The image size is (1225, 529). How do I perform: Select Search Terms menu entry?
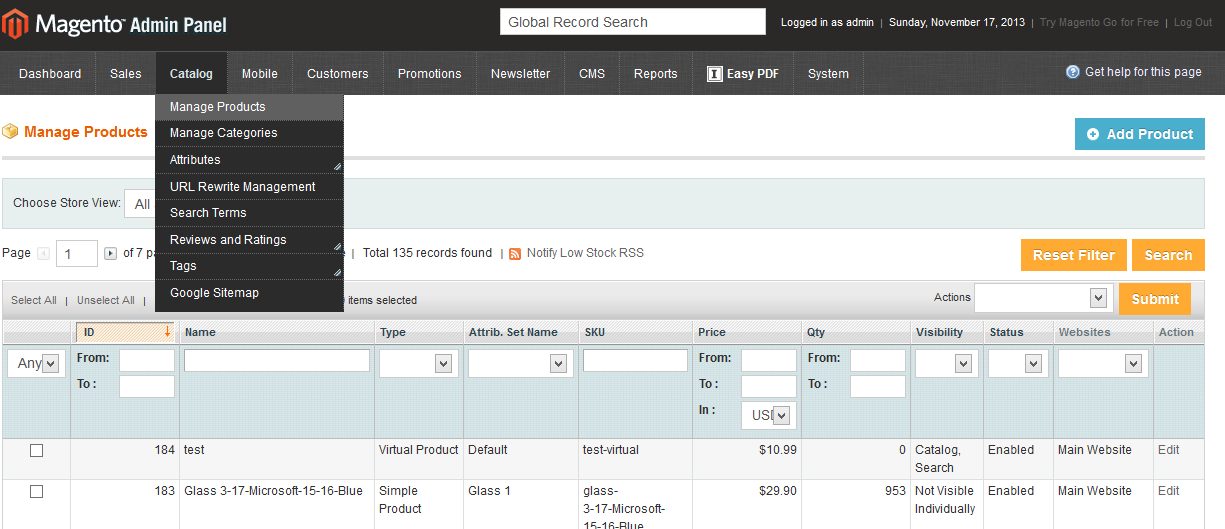point(249,213)
